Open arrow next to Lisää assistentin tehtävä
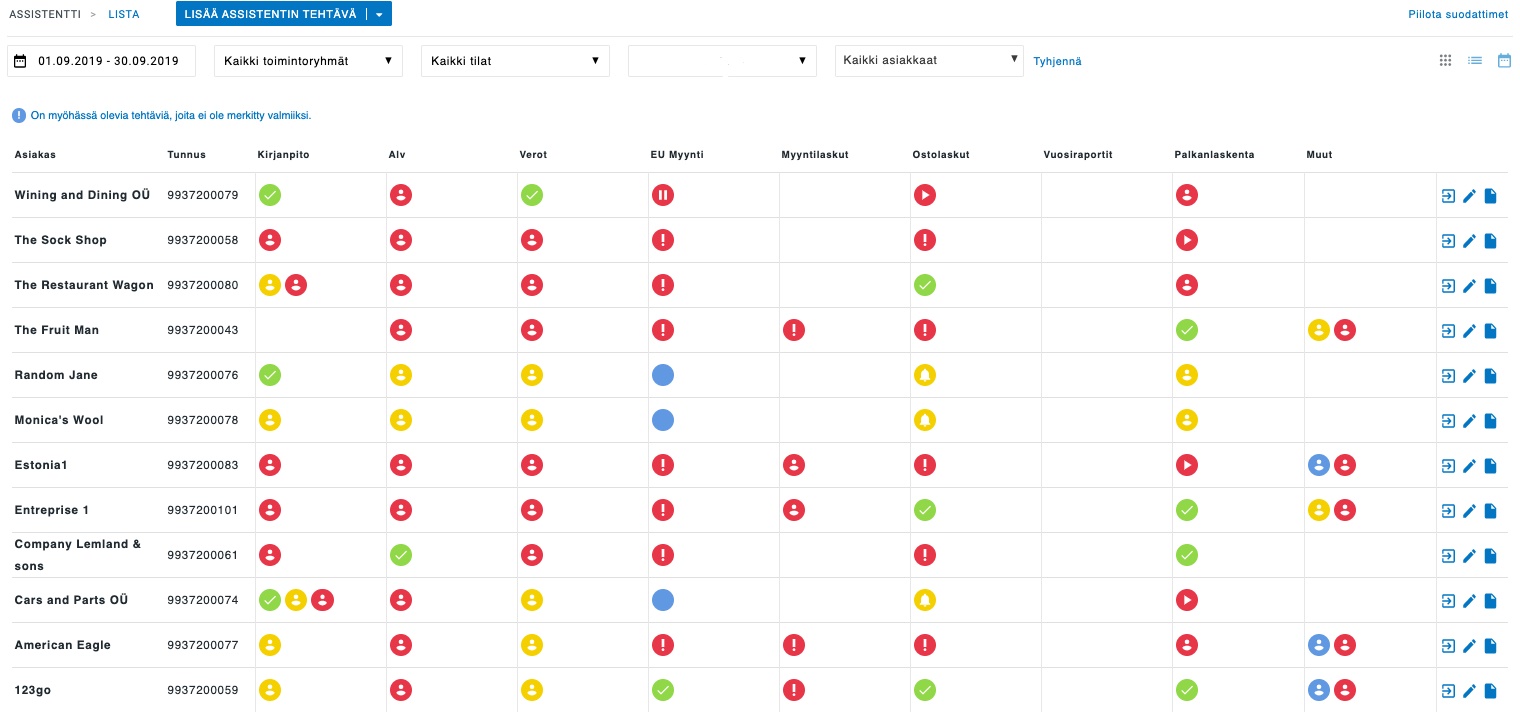 379,14
